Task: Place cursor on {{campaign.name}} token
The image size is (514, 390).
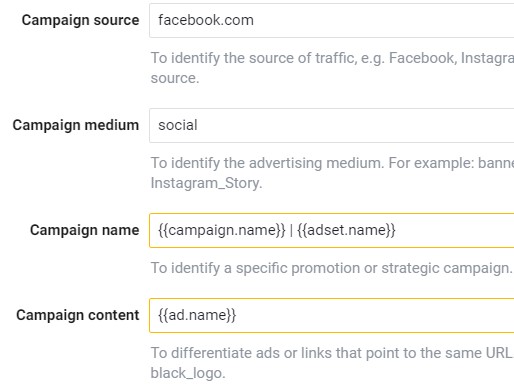Action: [x=222, y=230]
